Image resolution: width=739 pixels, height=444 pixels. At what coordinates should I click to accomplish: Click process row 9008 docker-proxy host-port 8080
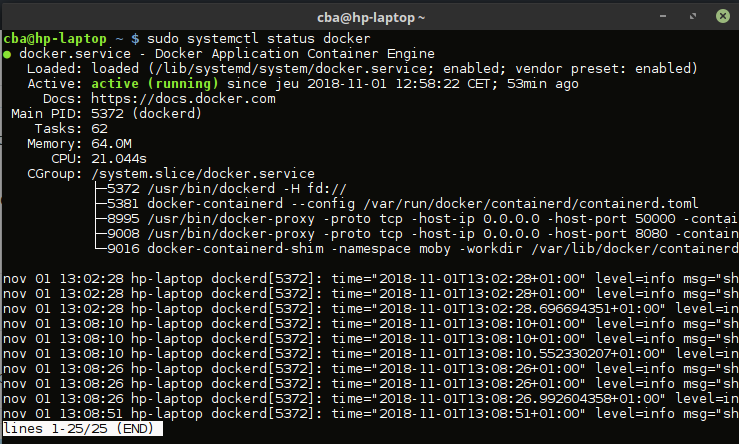click(x=422, y=234)
